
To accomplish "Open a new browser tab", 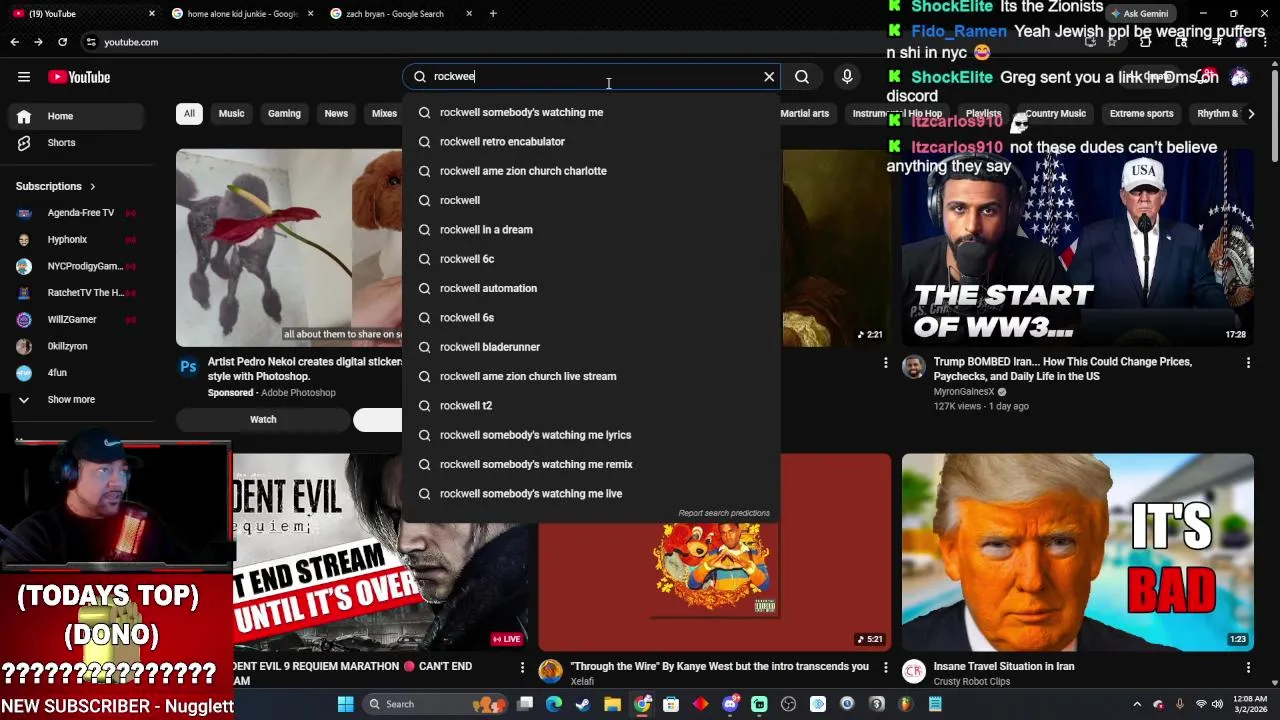I will pyautogui.click(x=493, y=14).
